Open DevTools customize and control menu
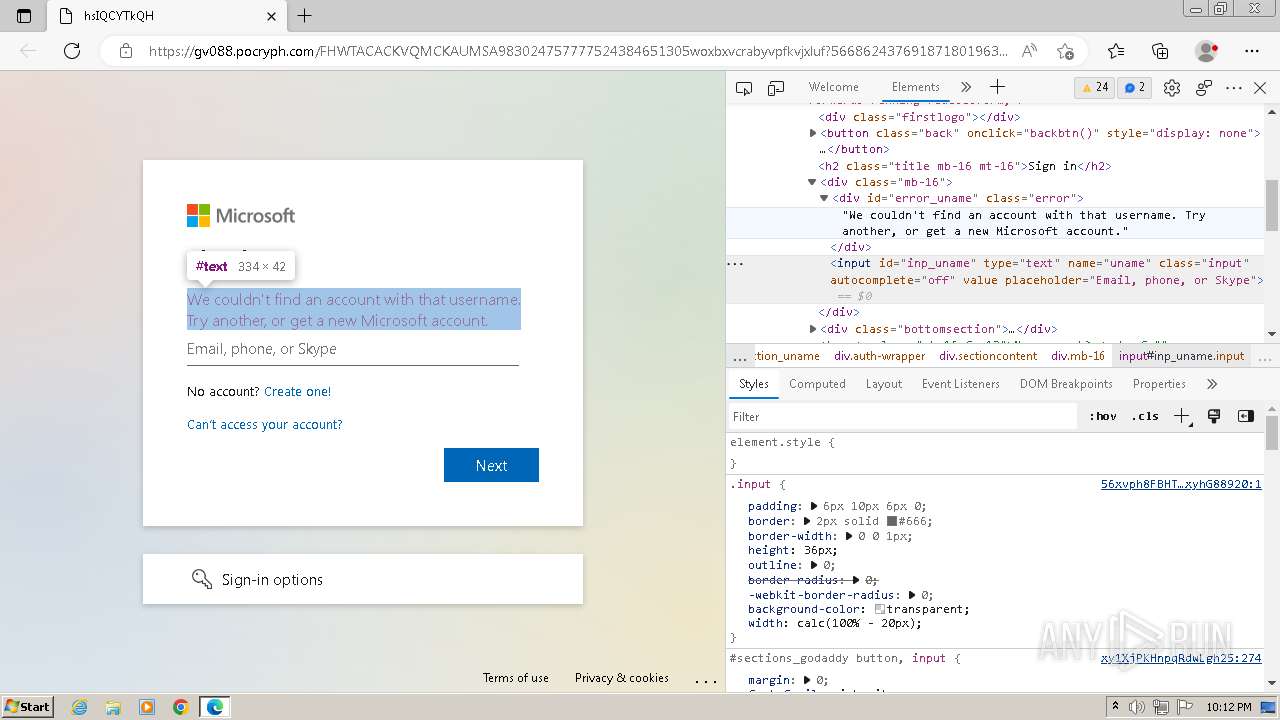This screenshot has height=720, width=1280. 1234,88
